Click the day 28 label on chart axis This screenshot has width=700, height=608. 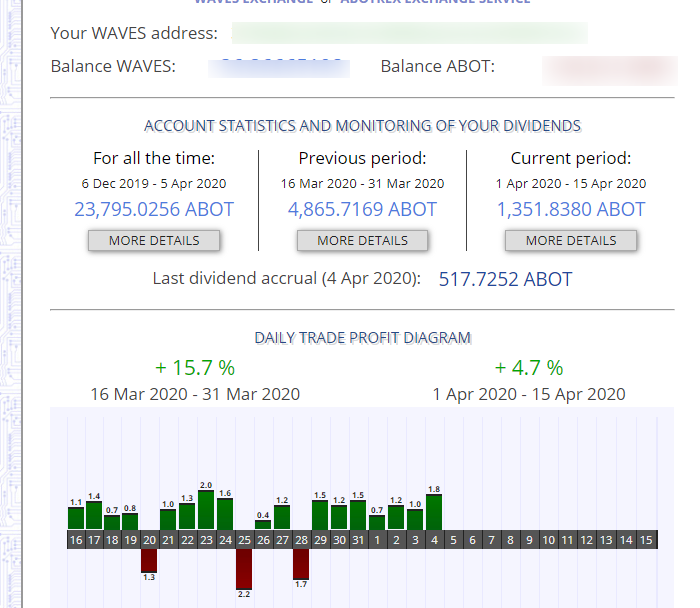[301, 540]
